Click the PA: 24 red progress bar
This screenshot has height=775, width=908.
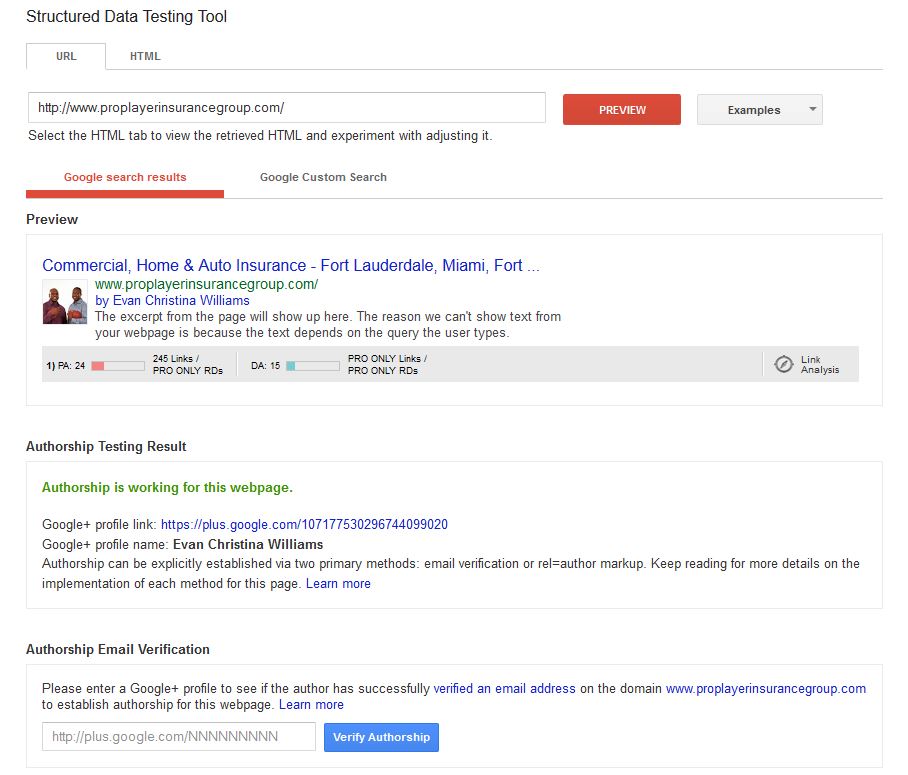coord(118,365)
